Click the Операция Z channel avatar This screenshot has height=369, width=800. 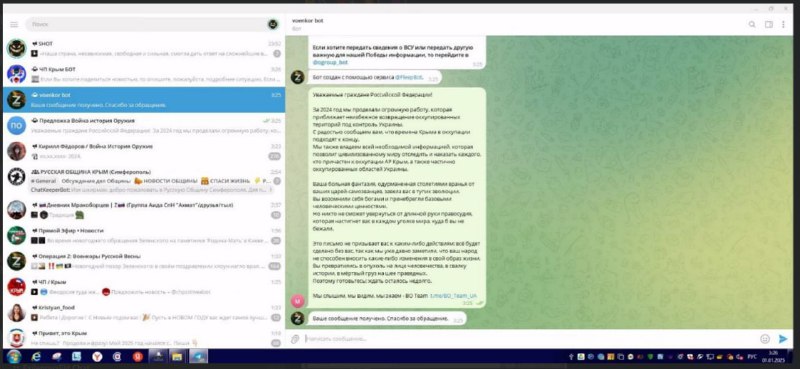[x=16, y=261]
